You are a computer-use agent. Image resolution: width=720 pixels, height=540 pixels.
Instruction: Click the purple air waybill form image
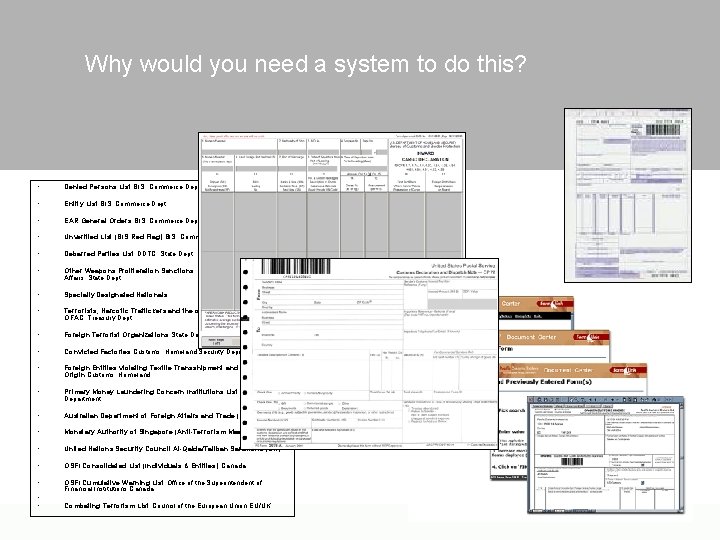(628, 196)
